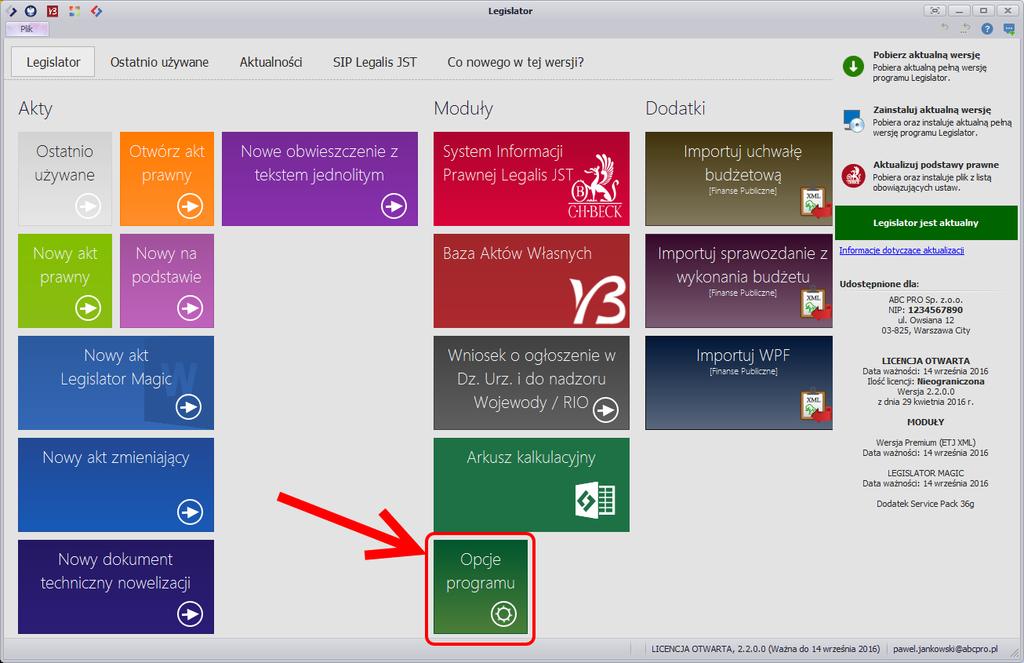Open Informacje dotyczące aktualizacji link

point(901,250)
